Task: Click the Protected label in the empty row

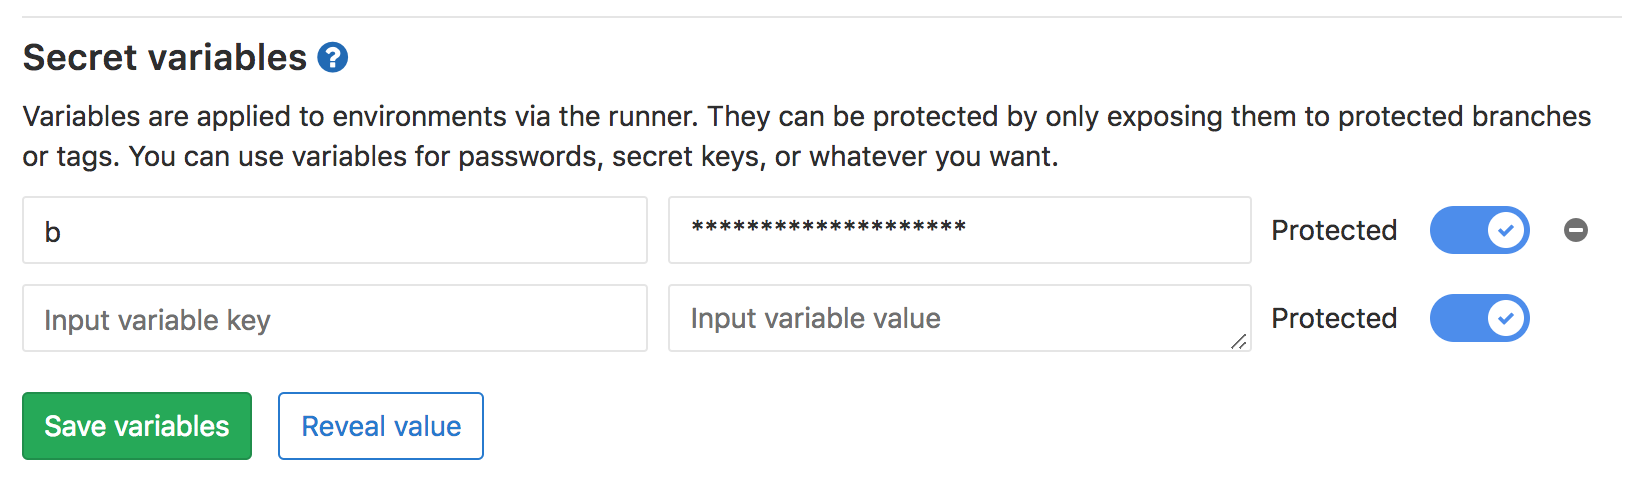Action: (x=1334, y=319)
